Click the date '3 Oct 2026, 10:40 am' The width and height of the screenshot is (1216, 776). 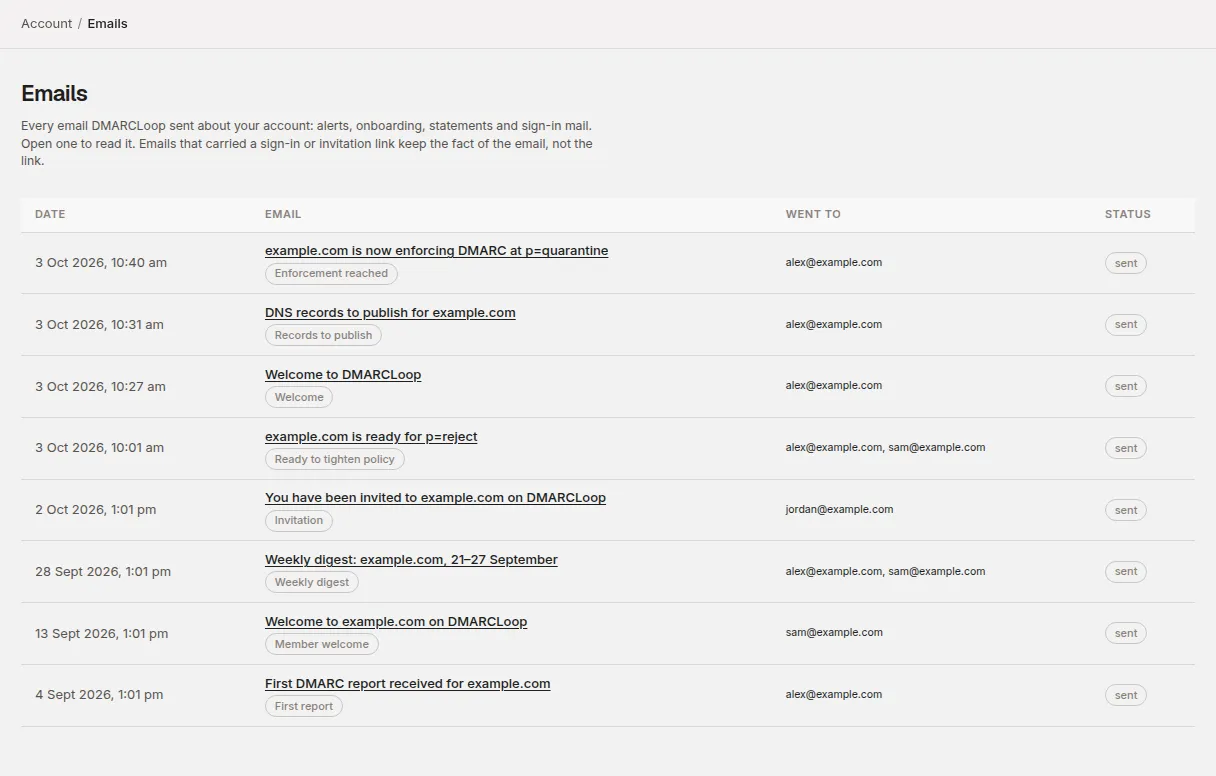click(x=101, y=263)
